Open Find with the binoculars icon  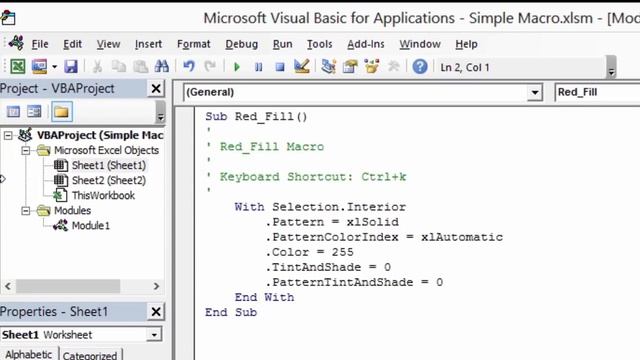(x=162, y=66)
